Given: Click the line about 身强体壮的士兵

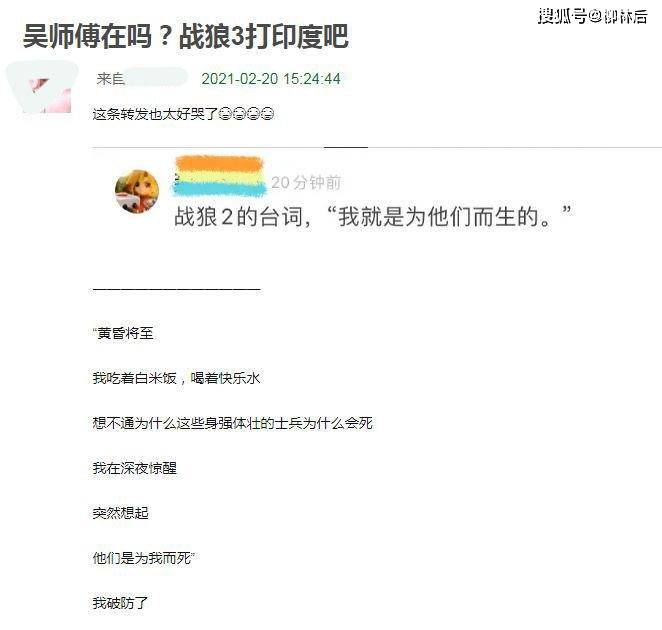Looking at the screenshot, I should pyautogui.click(x=233, y=423).
